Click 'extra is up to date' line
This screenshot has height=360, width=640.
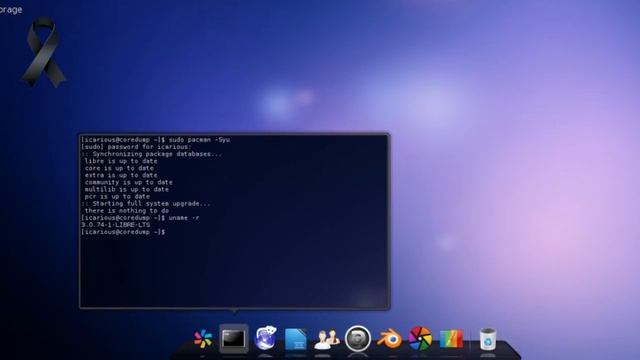point(121,175)
